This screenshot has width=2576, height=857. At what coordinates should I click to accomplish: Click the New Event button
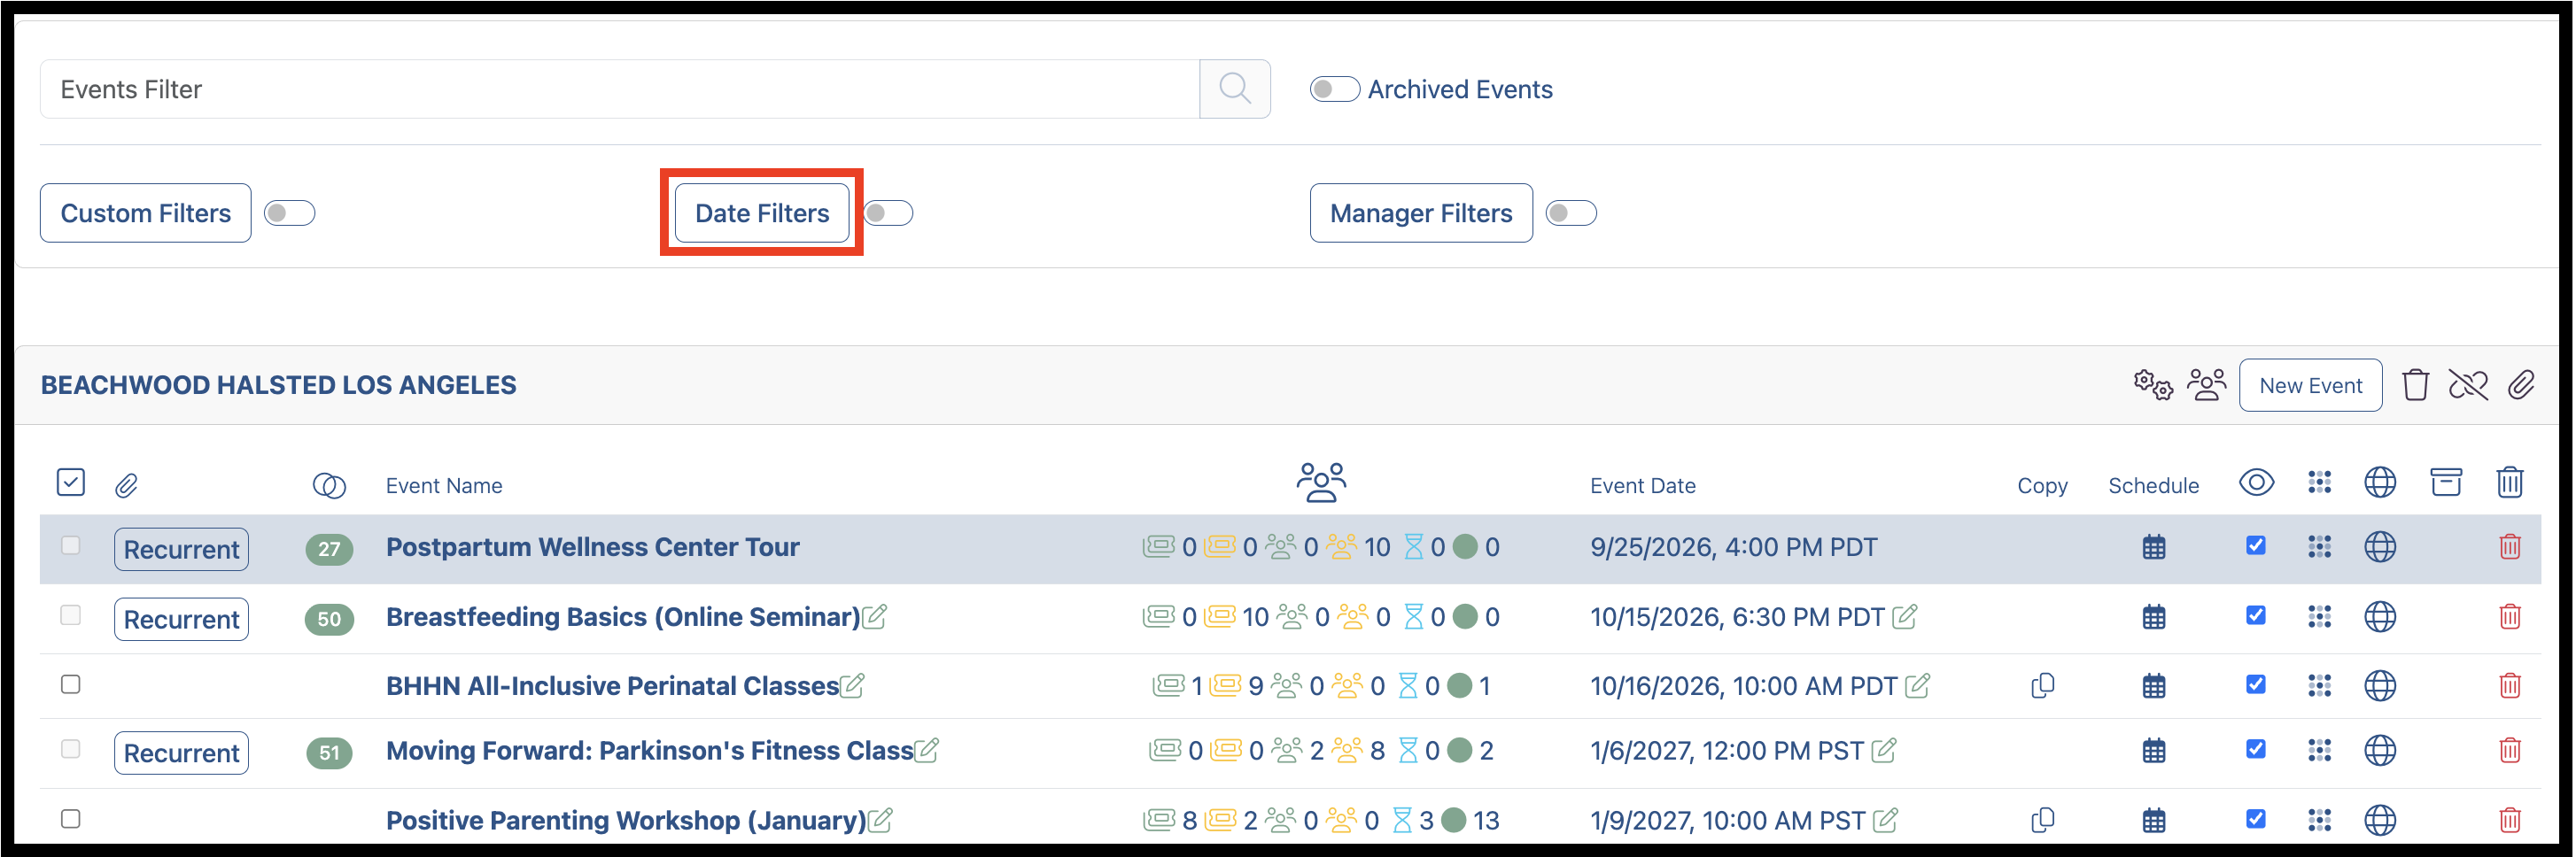click(2310, 385)
